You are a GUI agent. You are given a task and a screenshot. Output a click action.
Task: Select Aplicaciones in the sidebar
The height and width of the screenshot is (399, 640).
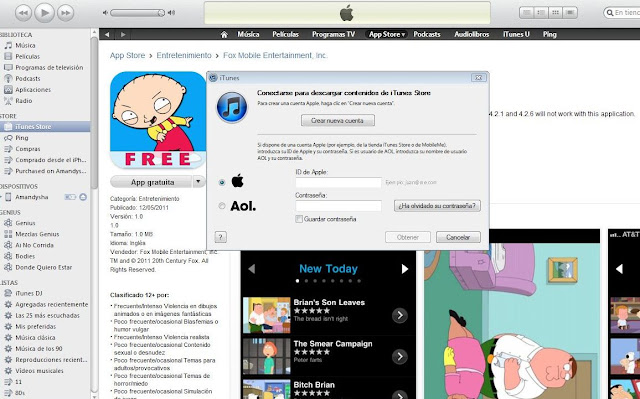click(33, 89)
